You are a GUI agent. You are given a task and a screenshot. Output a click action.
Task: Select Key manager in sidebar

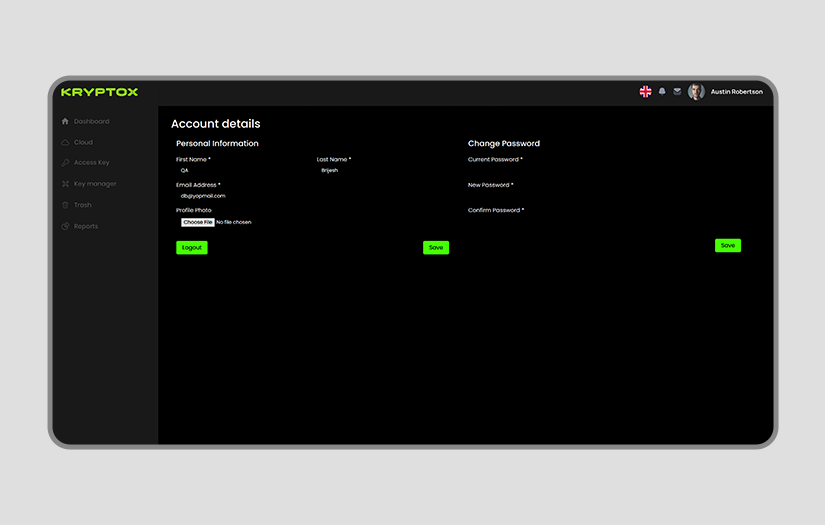pyautogui.click(x=95, y=184)
